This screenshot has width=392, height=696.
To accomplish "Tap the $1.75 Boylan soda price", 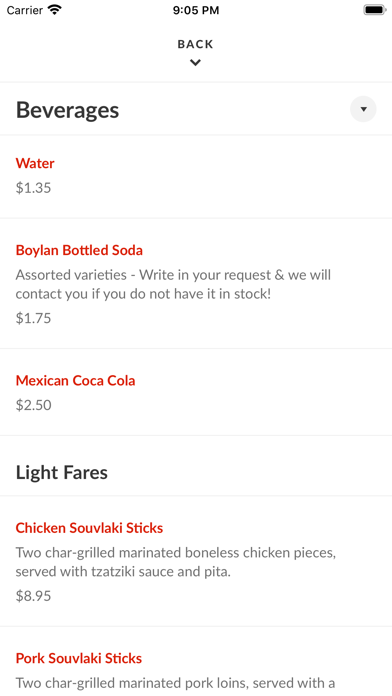I will (x=33, y=318).
